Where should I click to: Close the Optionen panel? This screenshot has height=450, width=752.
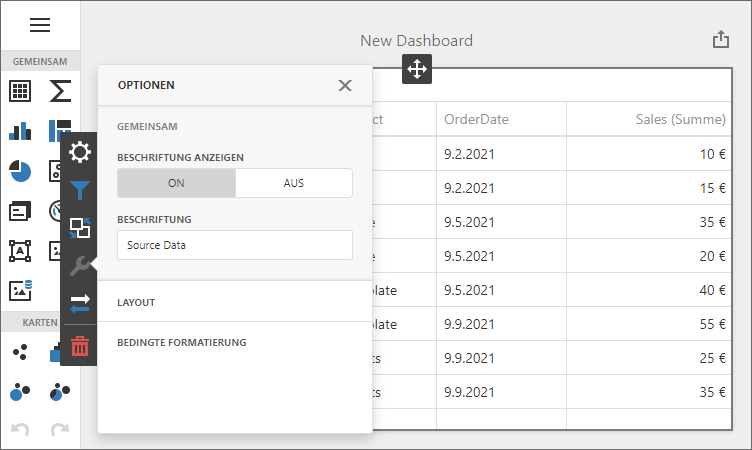(345, 85)
